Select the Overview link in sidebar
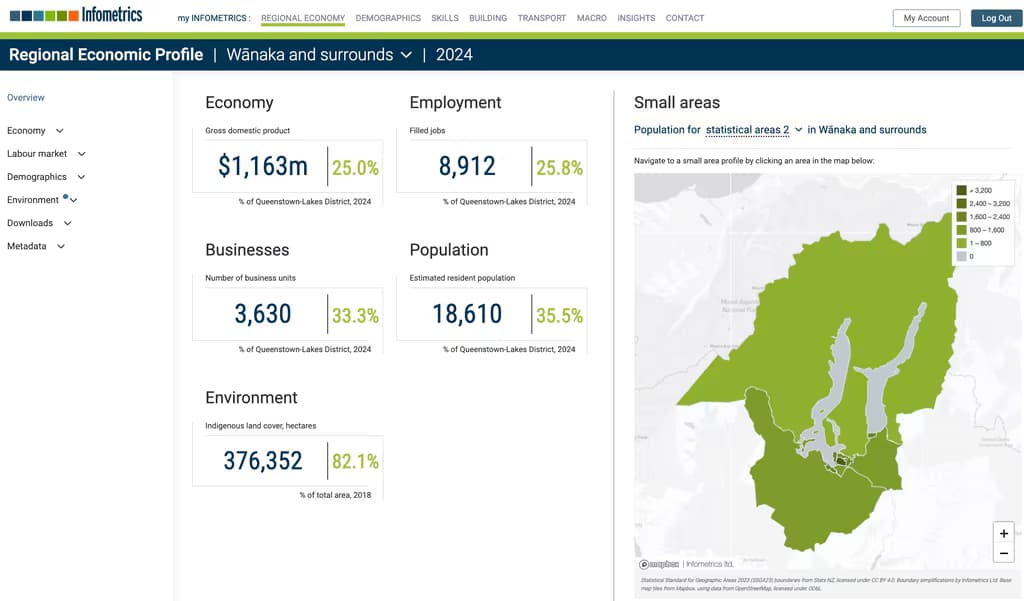This screenshot has width=1024, height=601. coord(26,98)
